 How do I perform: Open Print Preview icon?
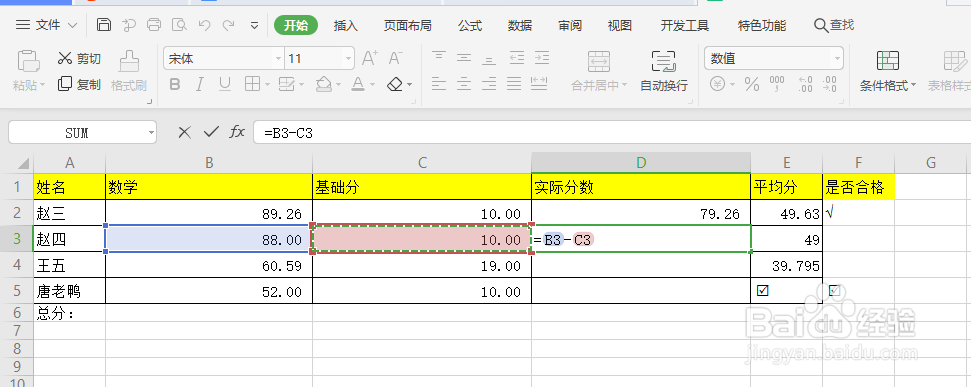179,25
